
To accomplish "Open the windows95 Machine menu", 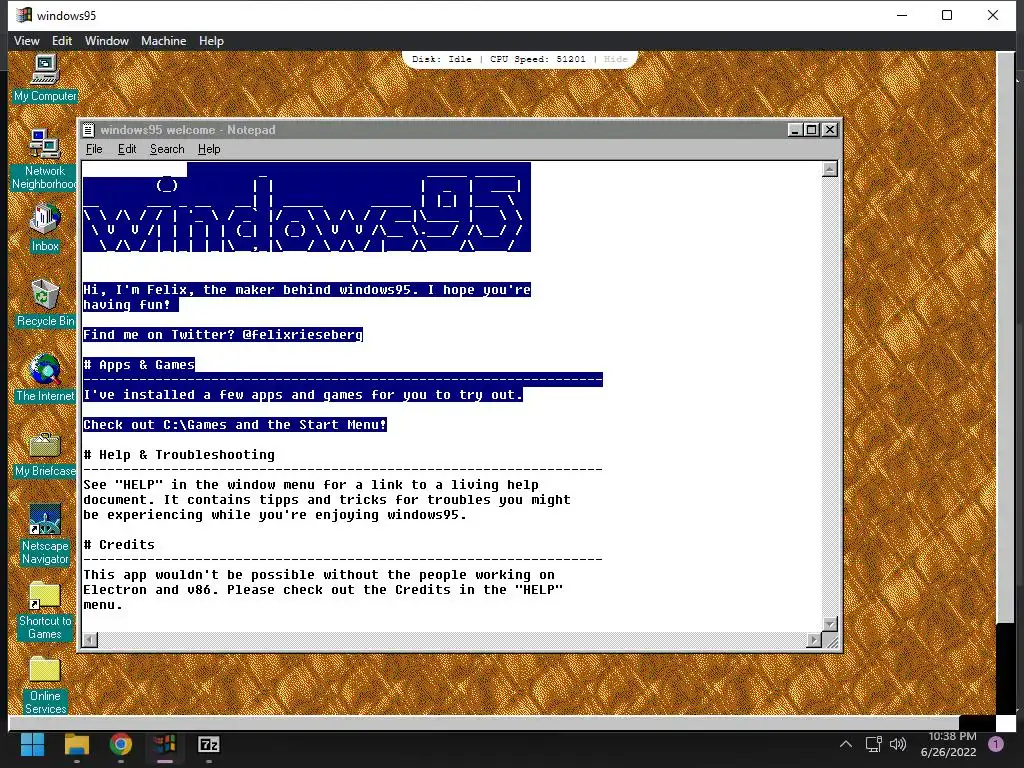I will click(x=163, y=40).
